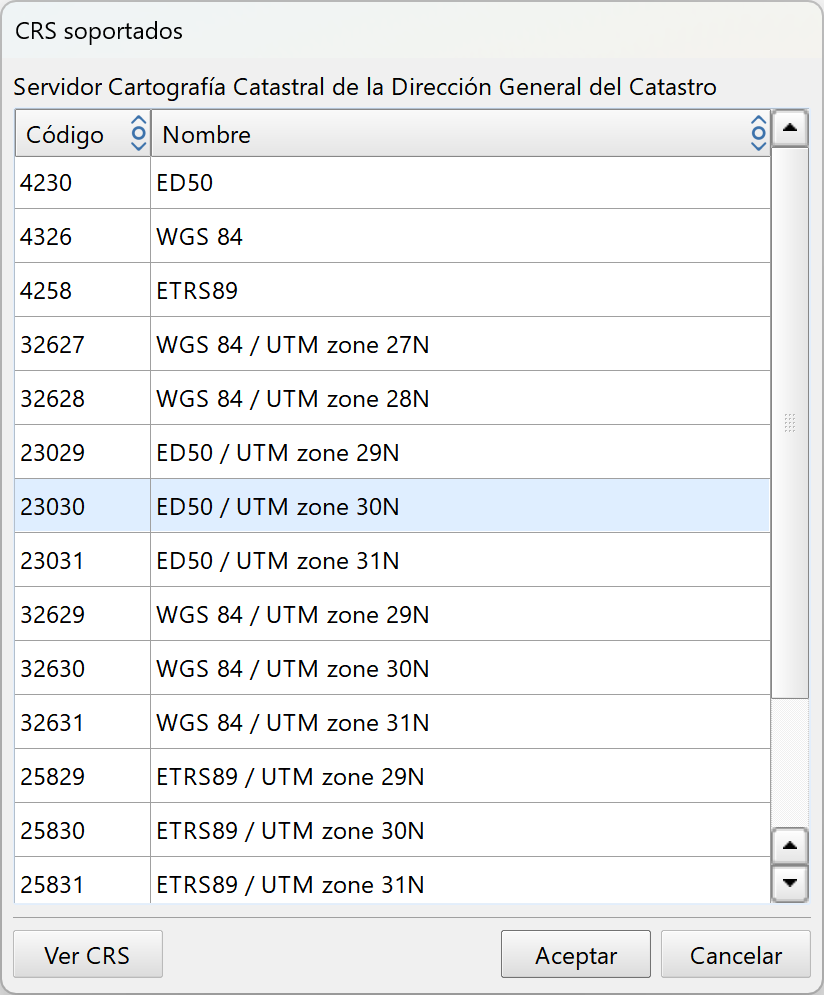Click the sort icon in Código header
The image size is (824, 995).
139,133
